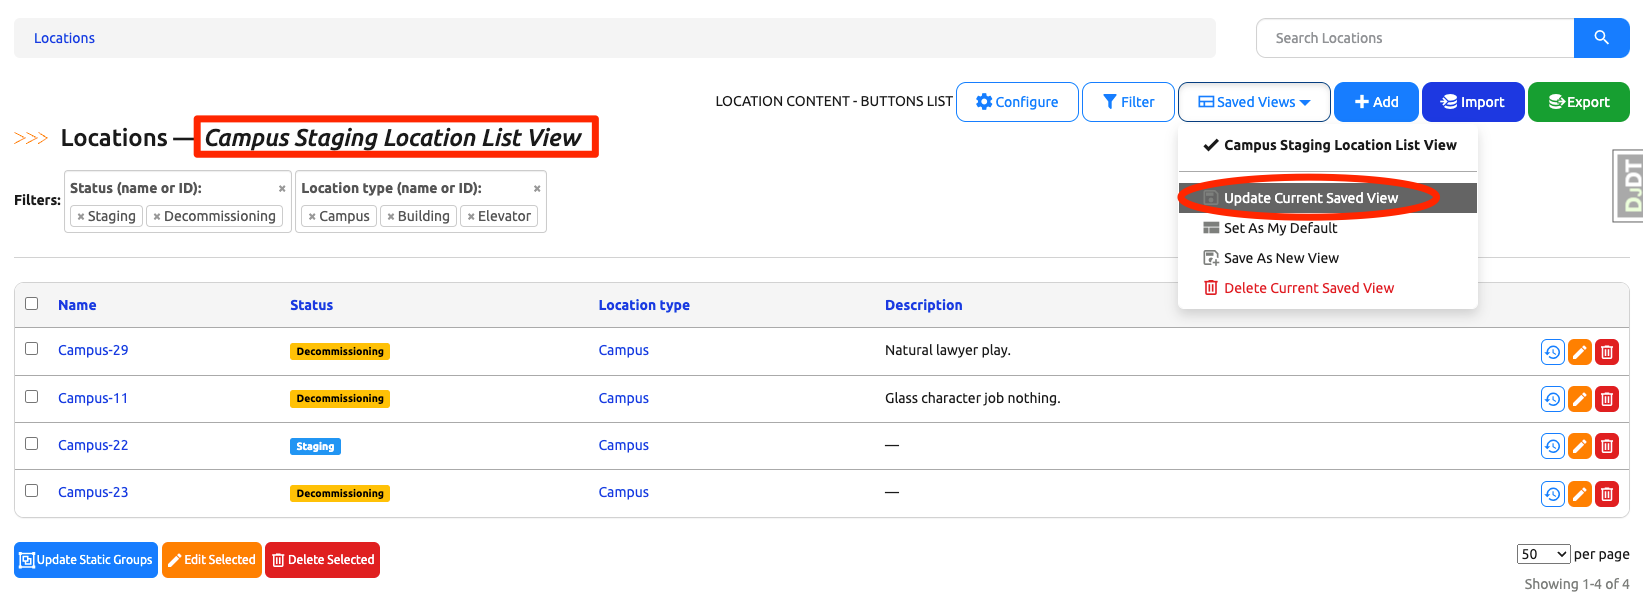Screen dimensions: 1643x600
Task: Remove the Elevator location type filter
Action: click(x=471, y=217)
